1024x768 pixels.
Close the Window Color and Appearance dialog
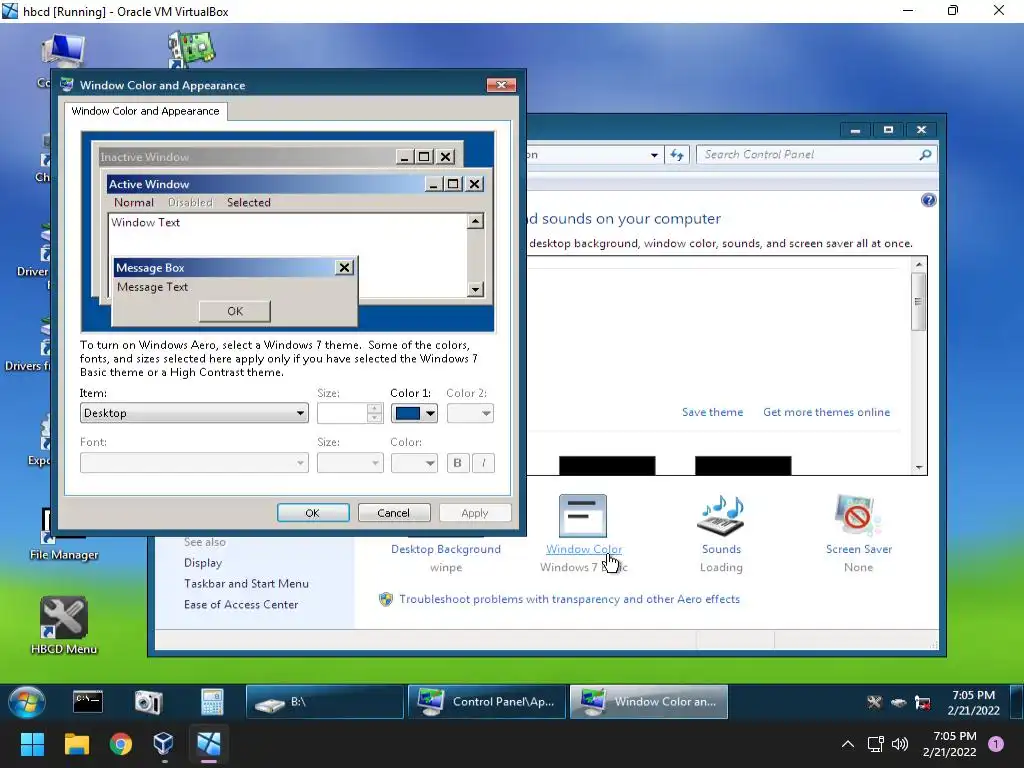pyautogui.click(x=502, y=85)
